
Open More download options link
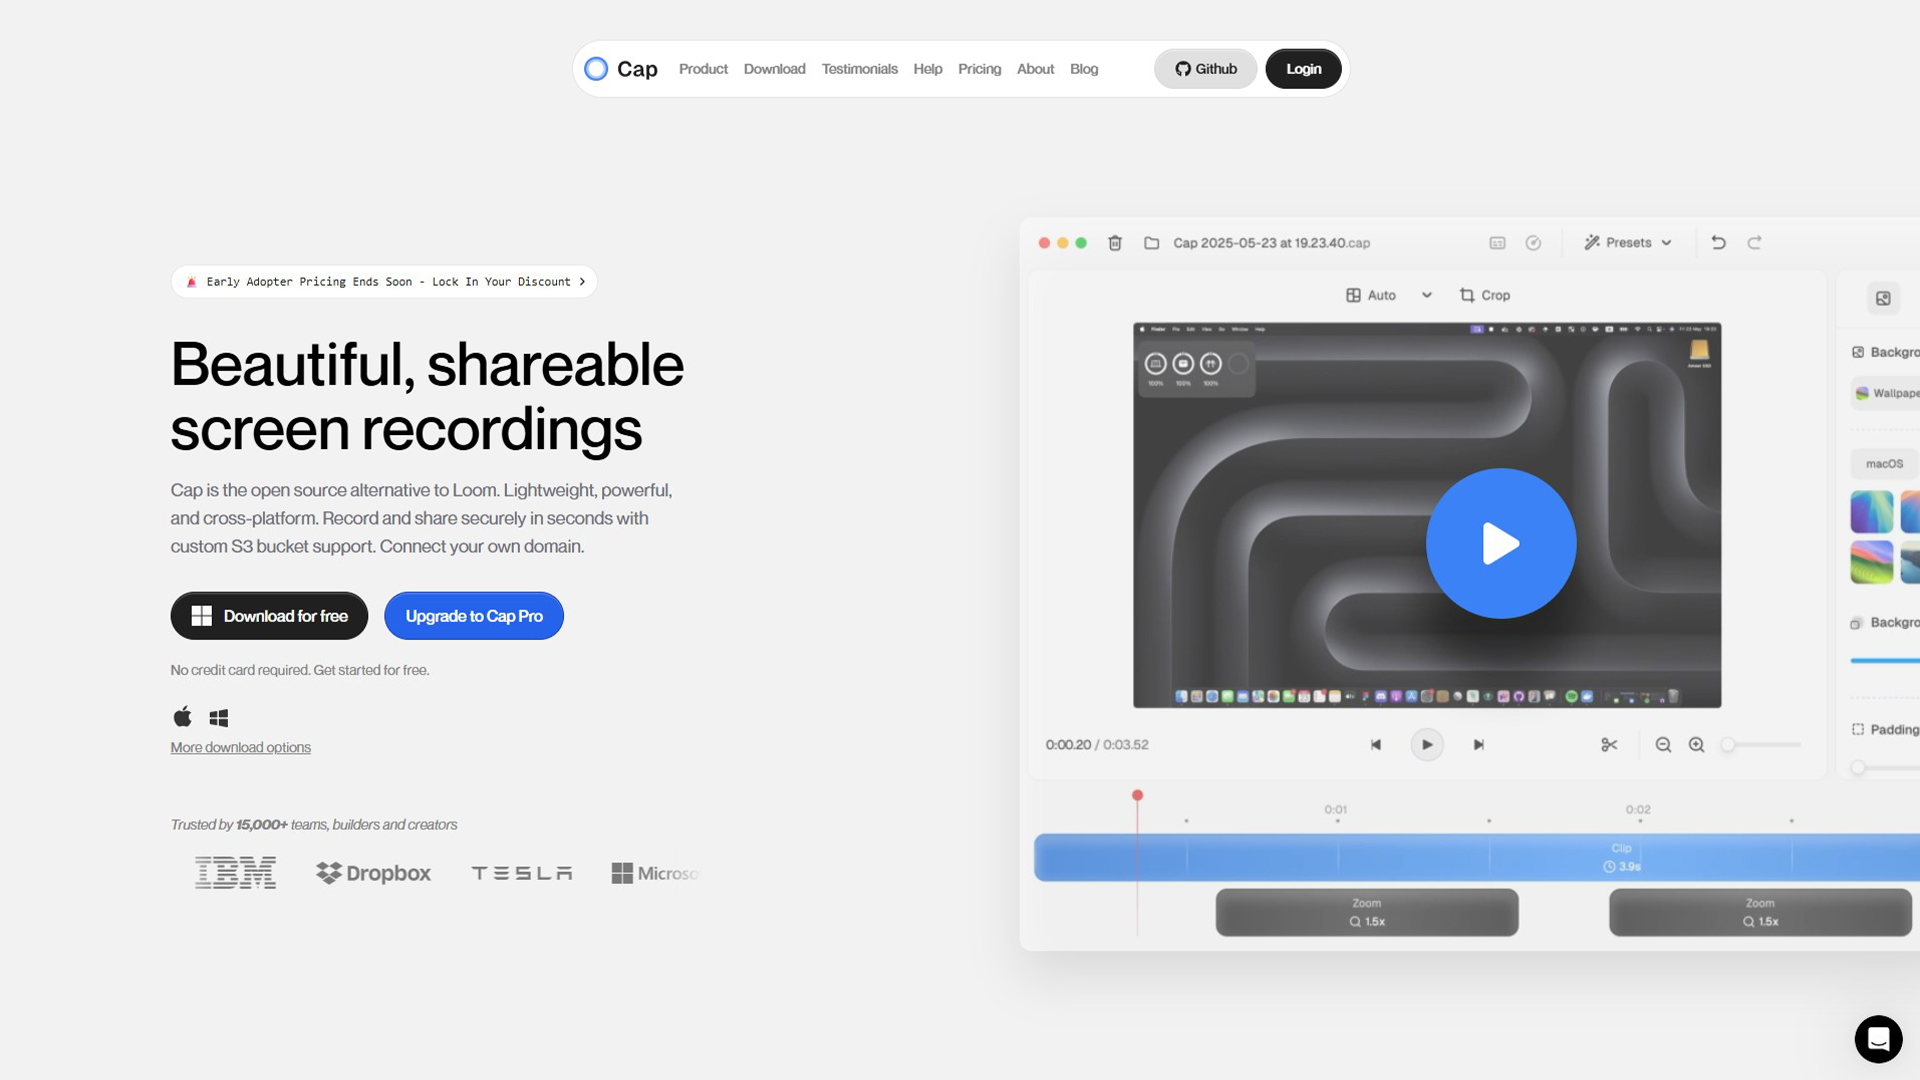pos(240,748)
